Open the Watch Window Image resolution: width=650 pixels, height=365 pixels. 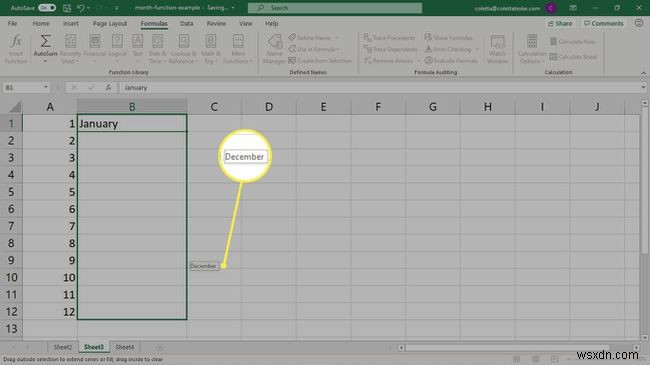[x=497, y=49]
